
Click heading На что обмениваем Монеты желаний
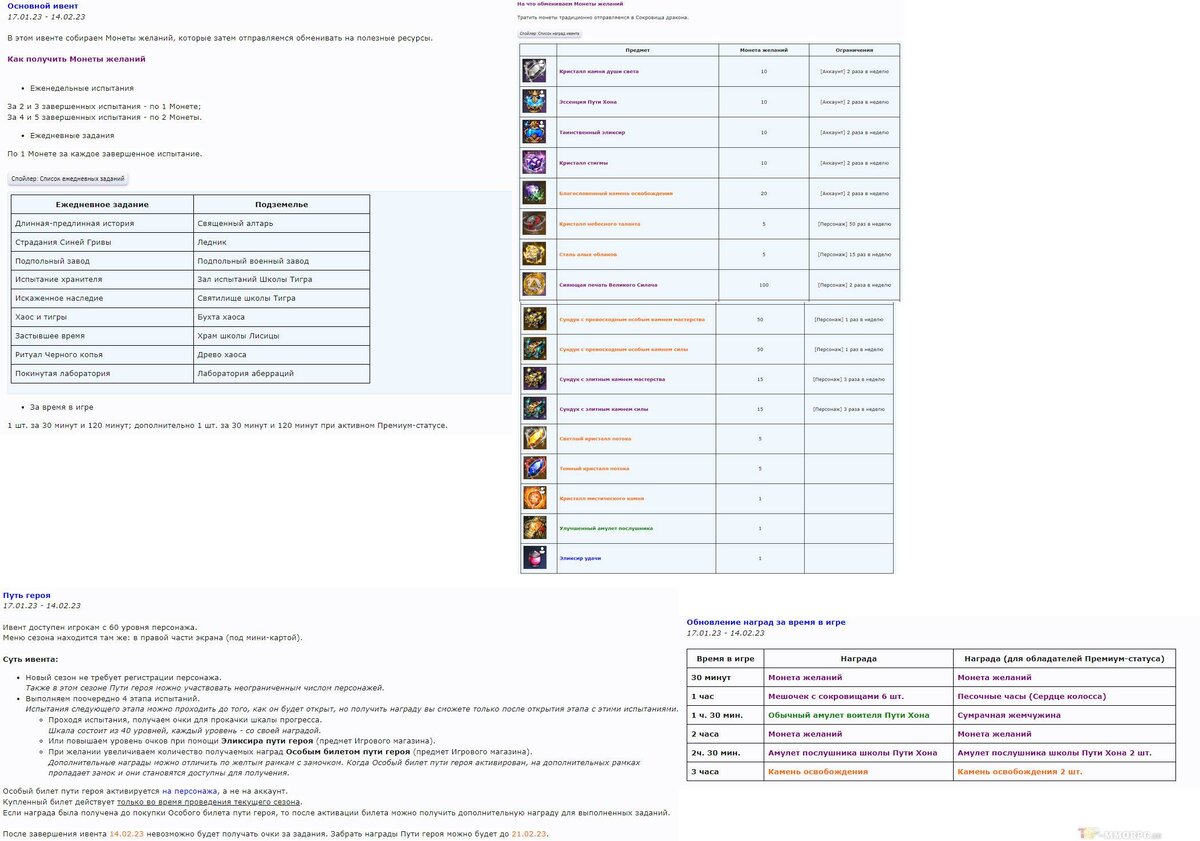coord(568,5)
